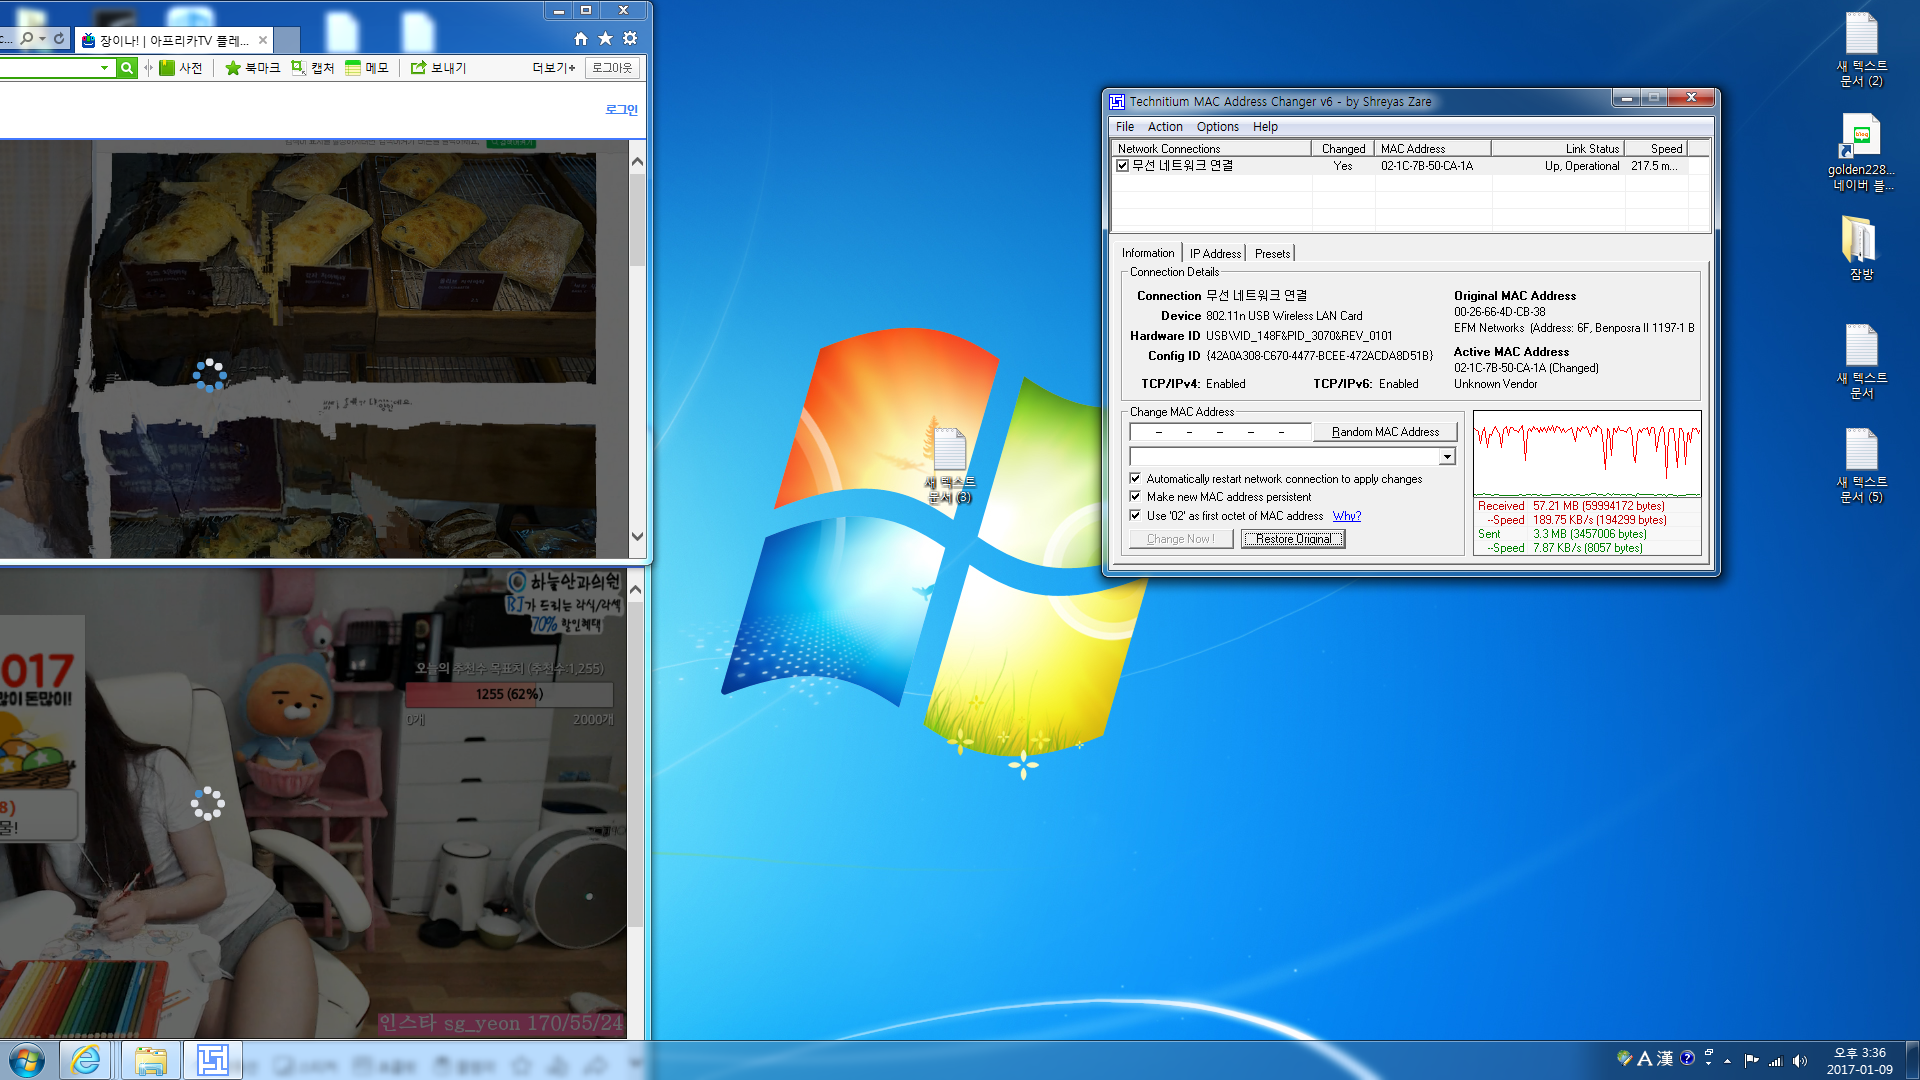This screenshot has width=1920, height=1080.
Task: Open the Windows Start orb
Action: [27, 1060]
